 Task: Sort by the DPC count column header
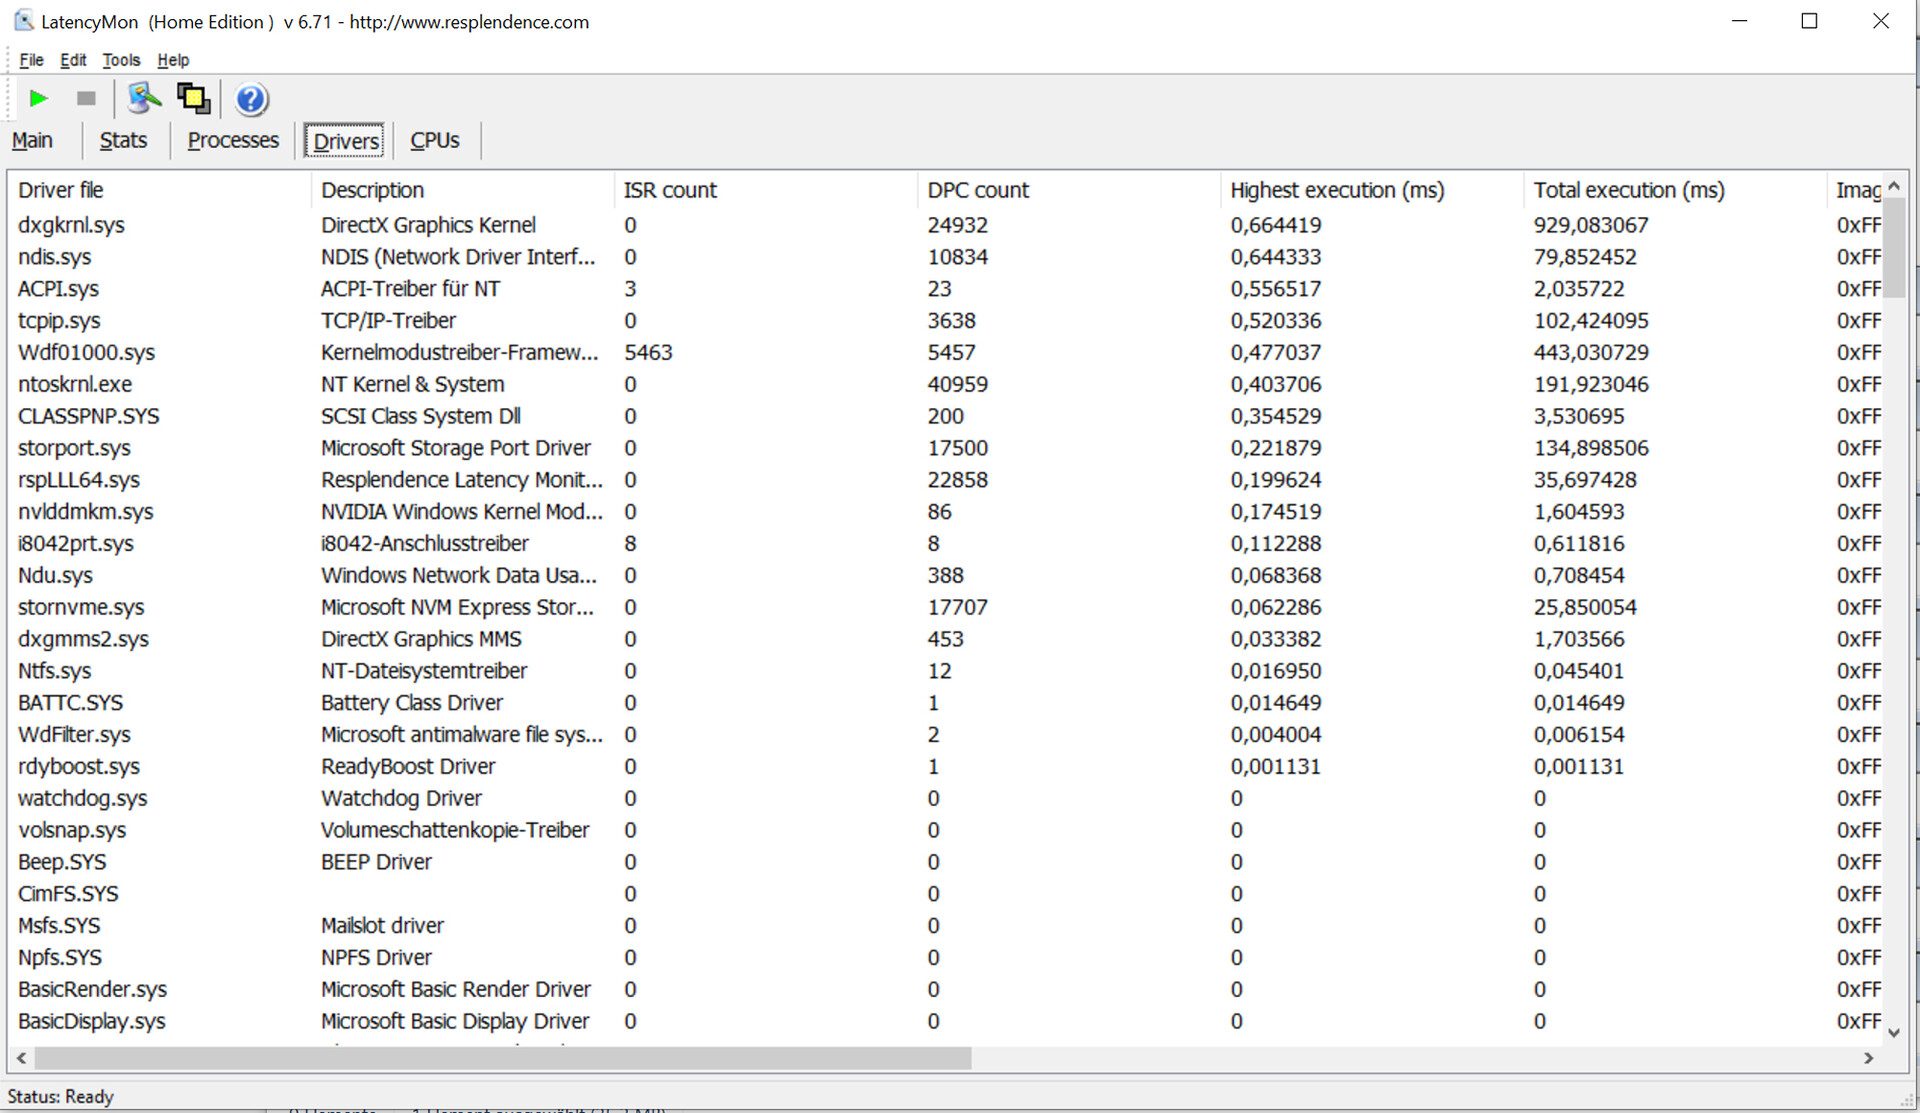coord(1069,190)
